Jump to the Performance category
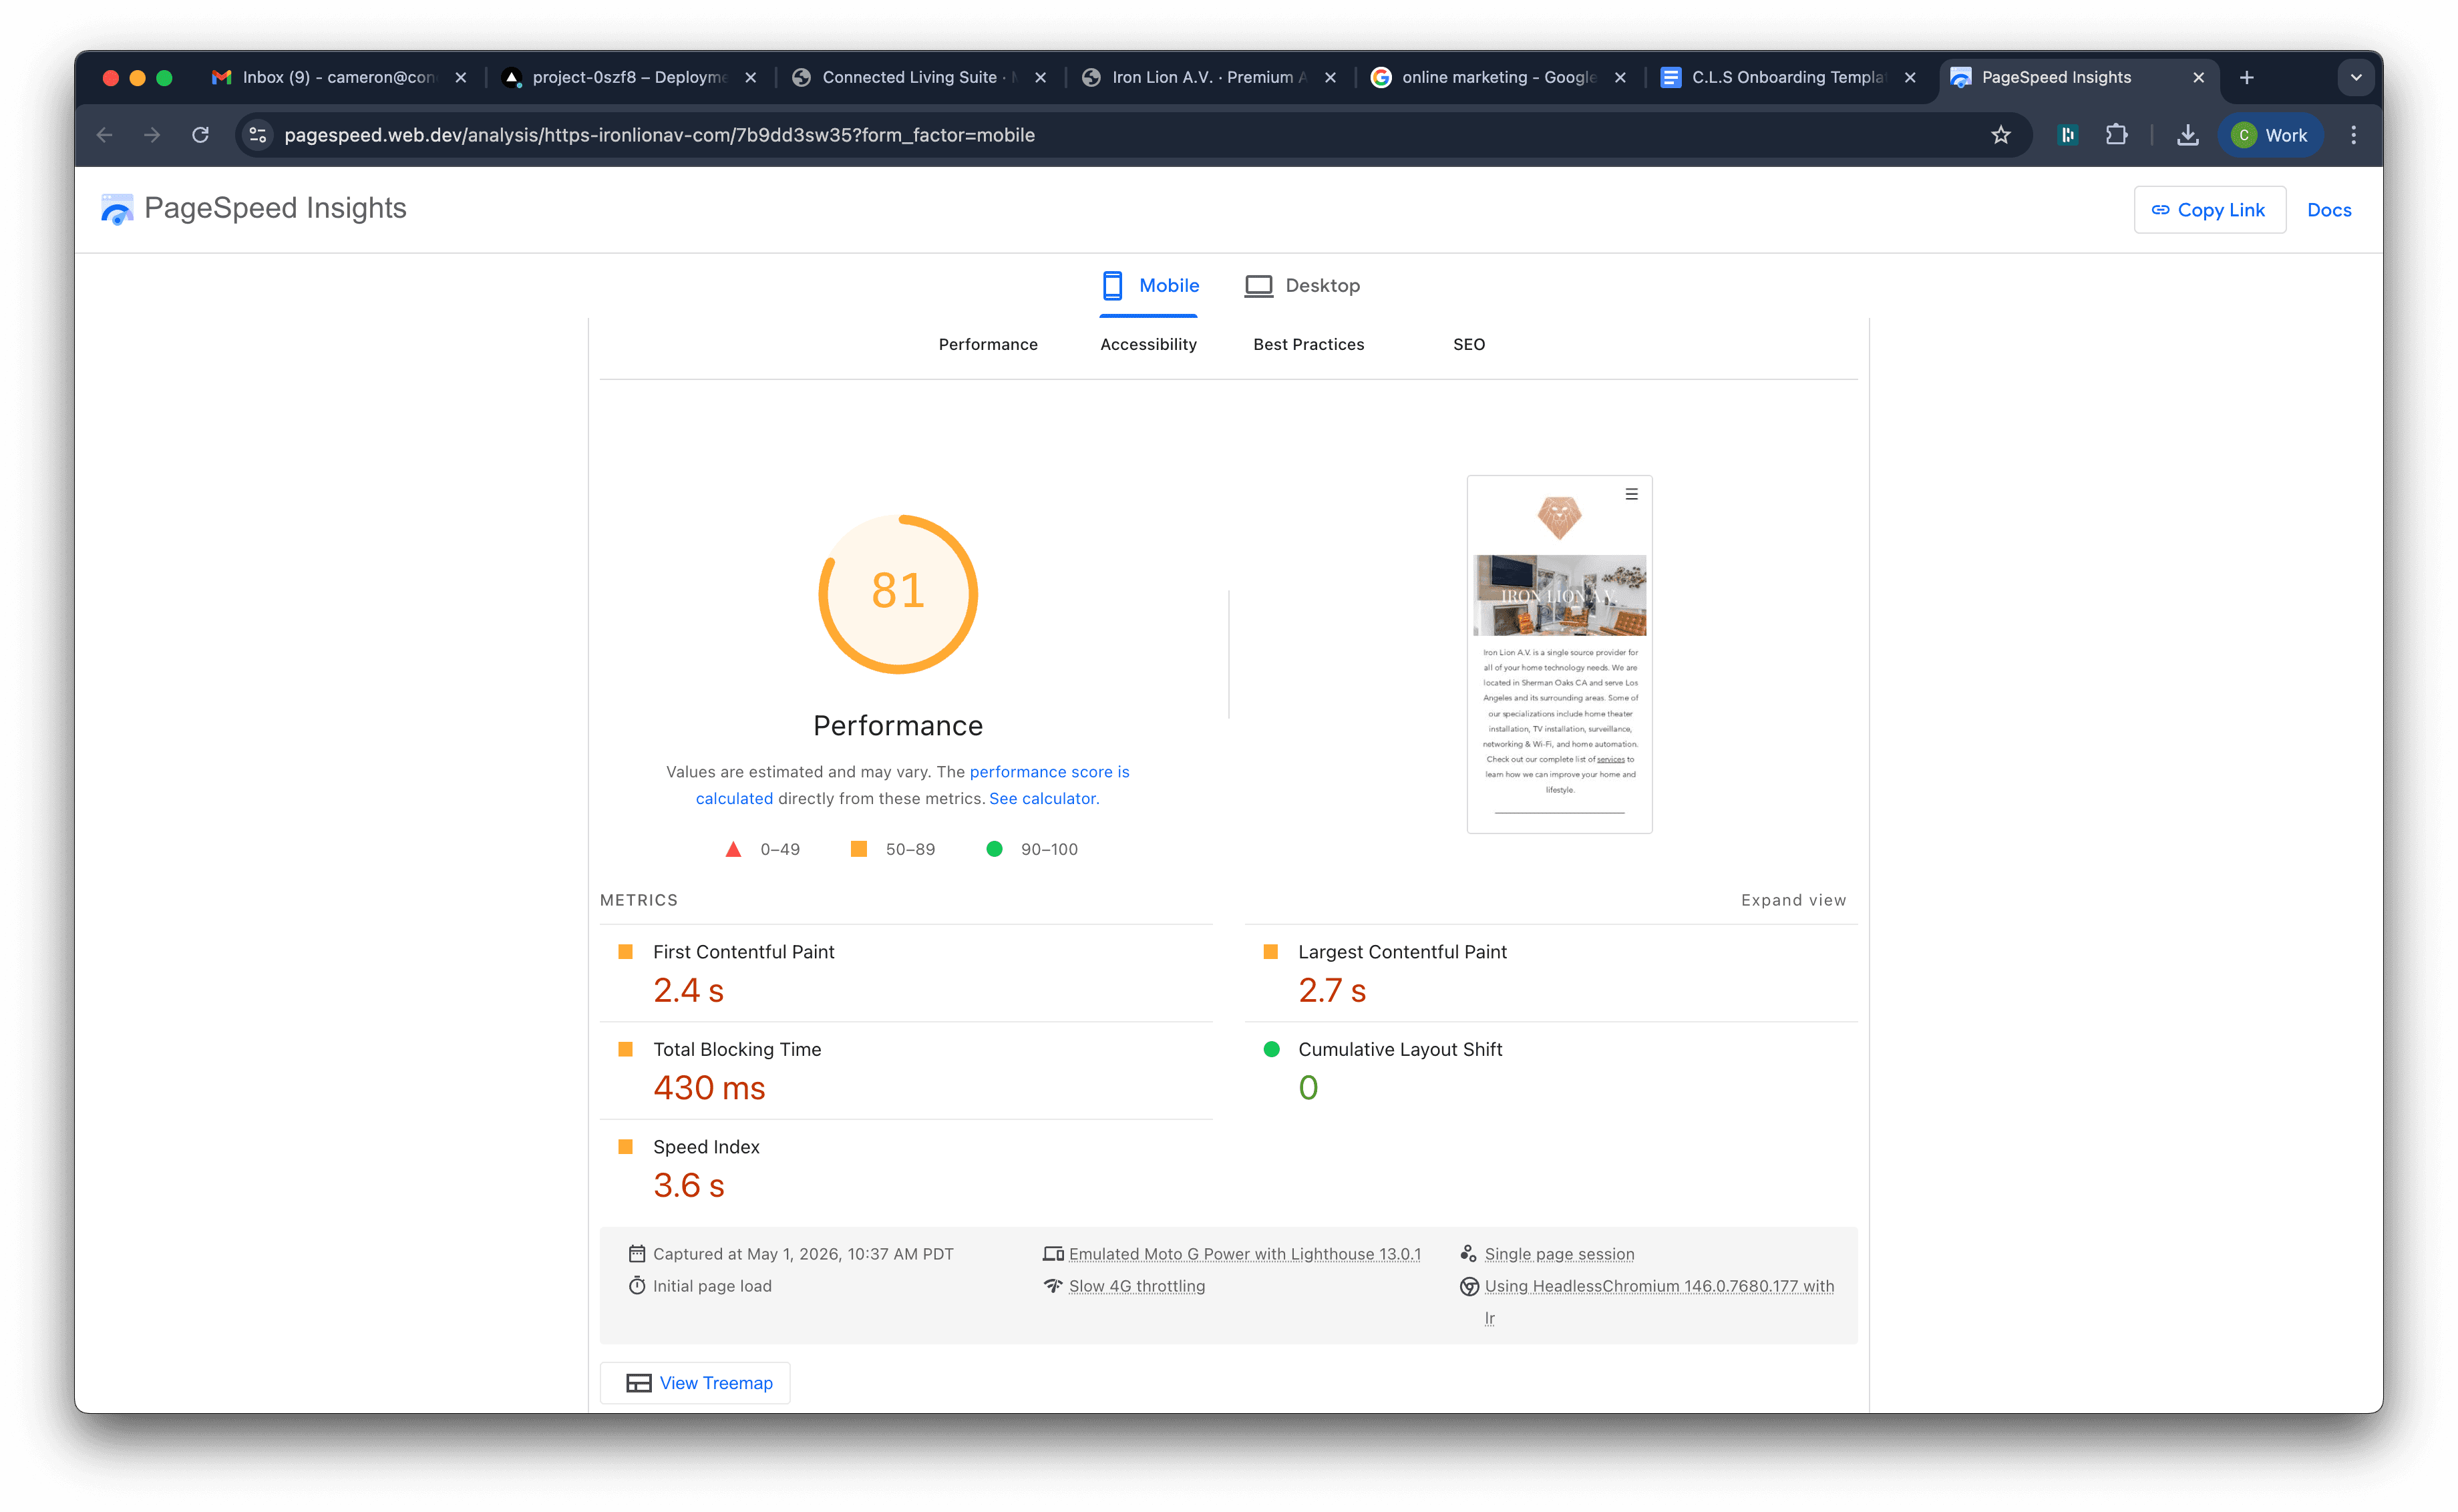The height and width of the screenshot is (1512, 2458). click(988, 344)
